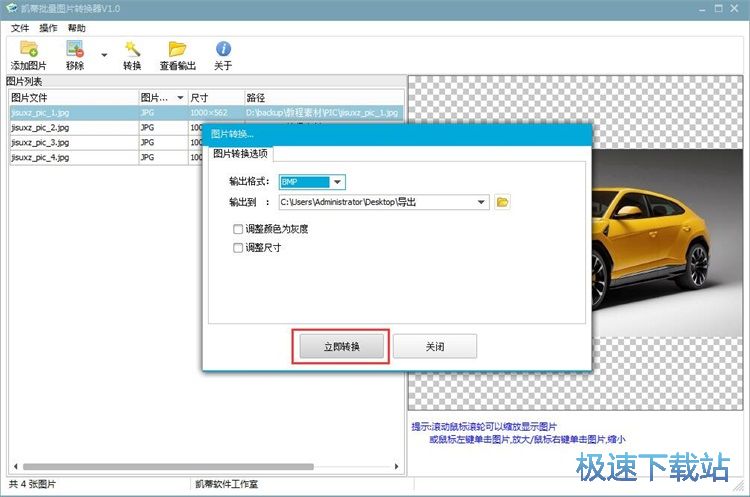Click the 关闭 button in dialog

pos(435,346)
